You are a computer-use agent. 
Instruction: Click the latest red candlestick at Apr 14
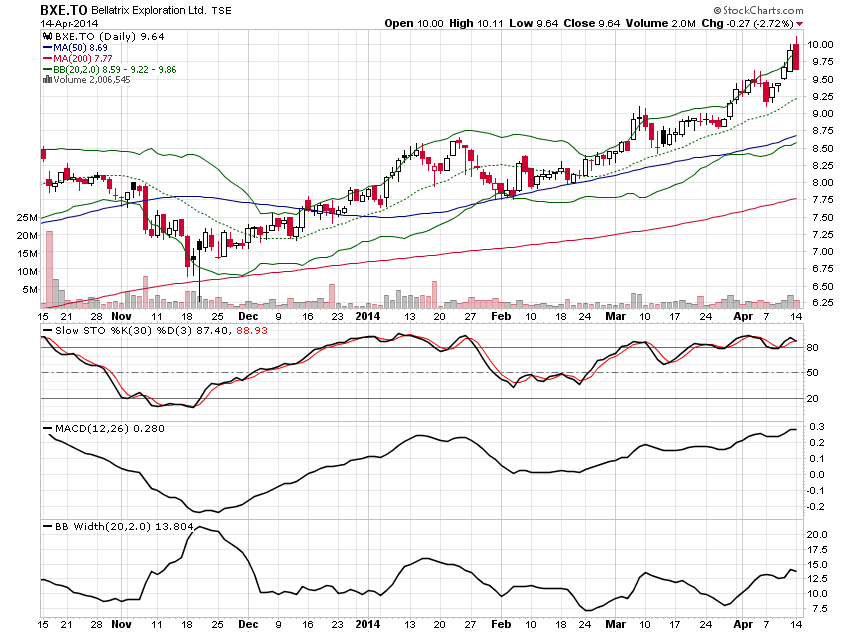pyautogui.click(x=796, y=53)
